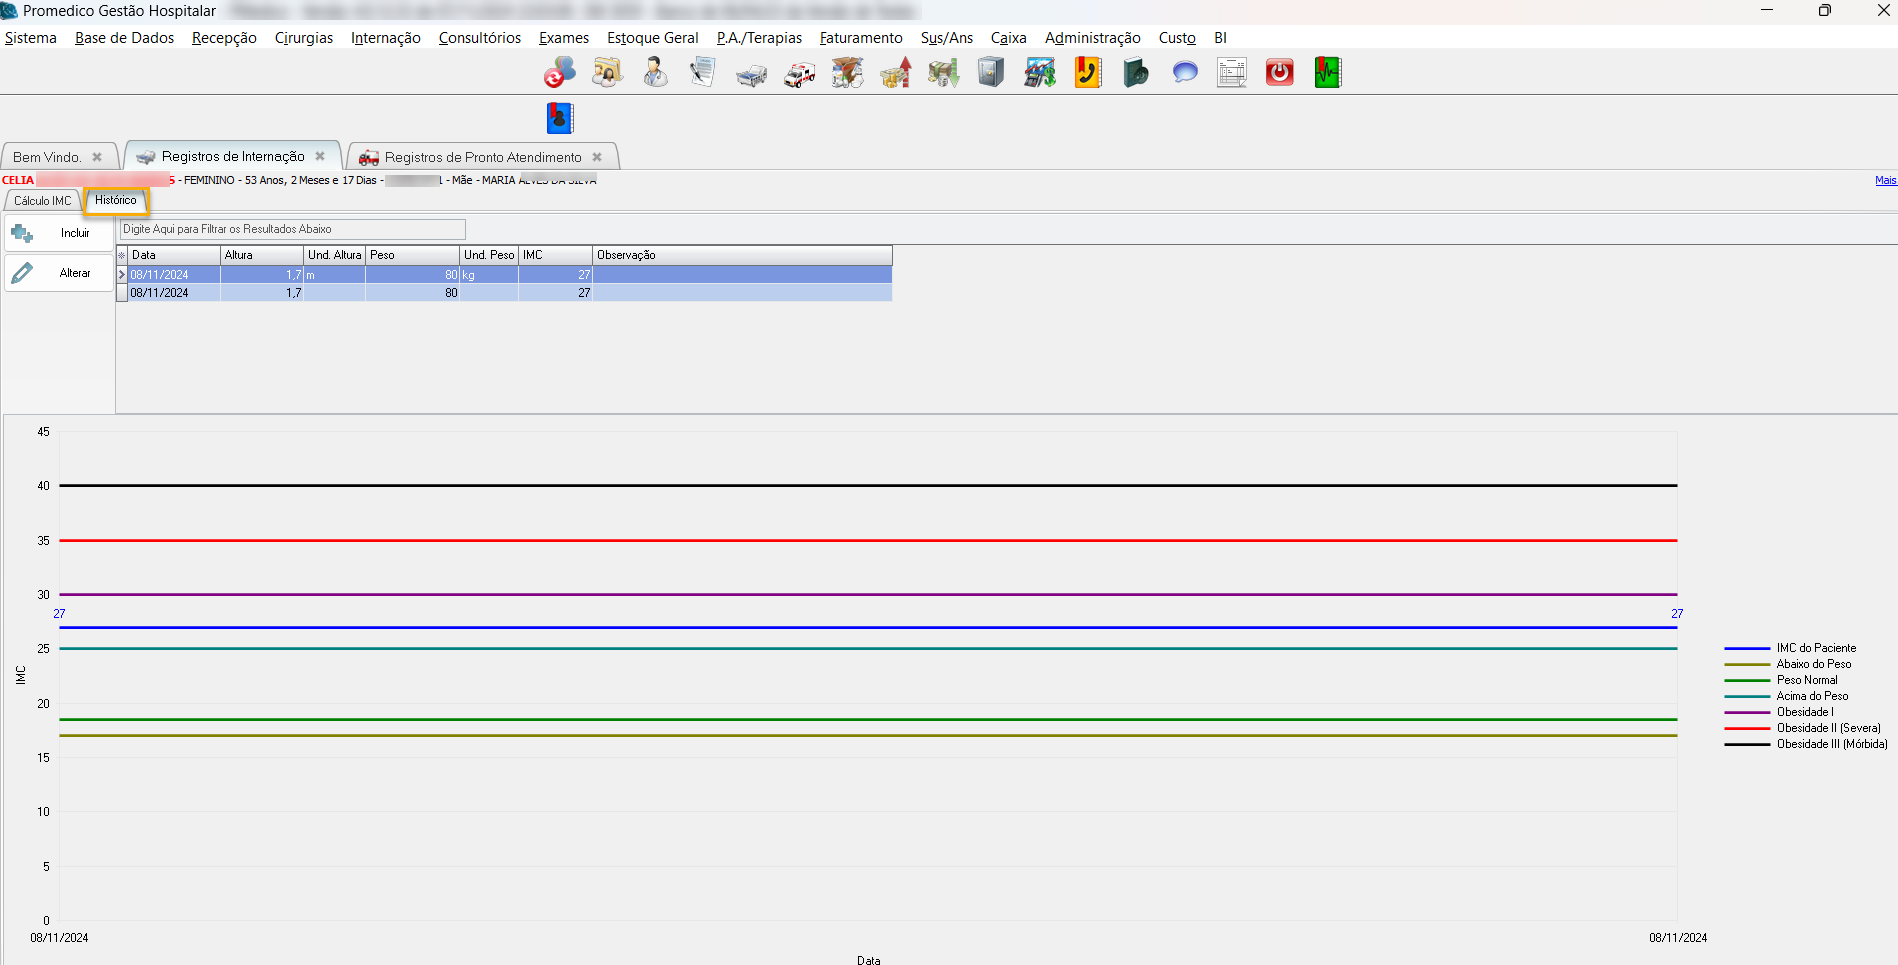This screenshot has height=965, width=1898.
Task: Close the Bem Vindo tab
Action: click(x=97, y=157)
